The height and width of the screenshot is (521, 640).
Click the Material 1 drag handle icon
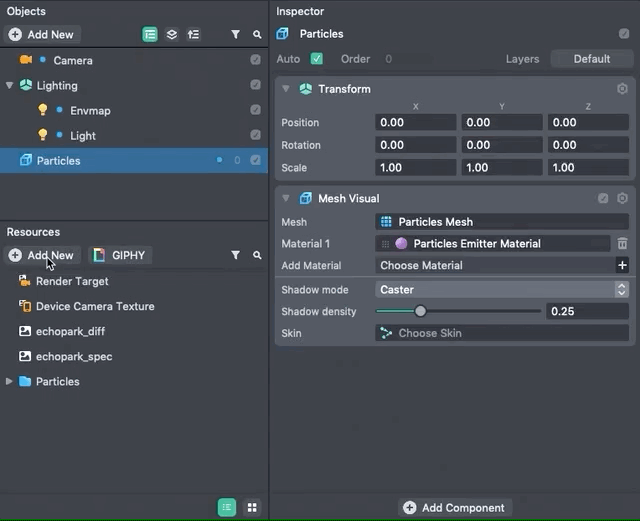tap(385, 244)
